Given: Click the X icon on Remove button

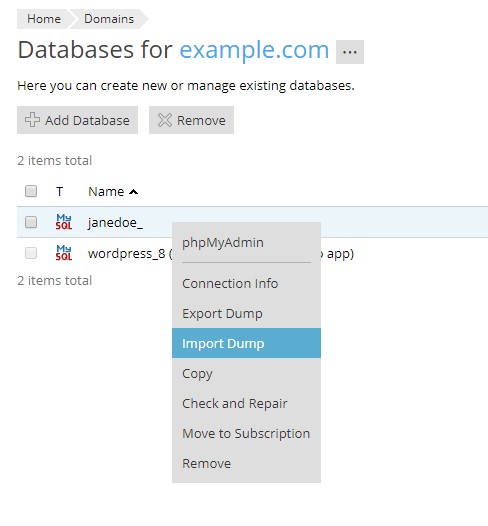Looking at the screenshot, I should [x=165, y=120].
